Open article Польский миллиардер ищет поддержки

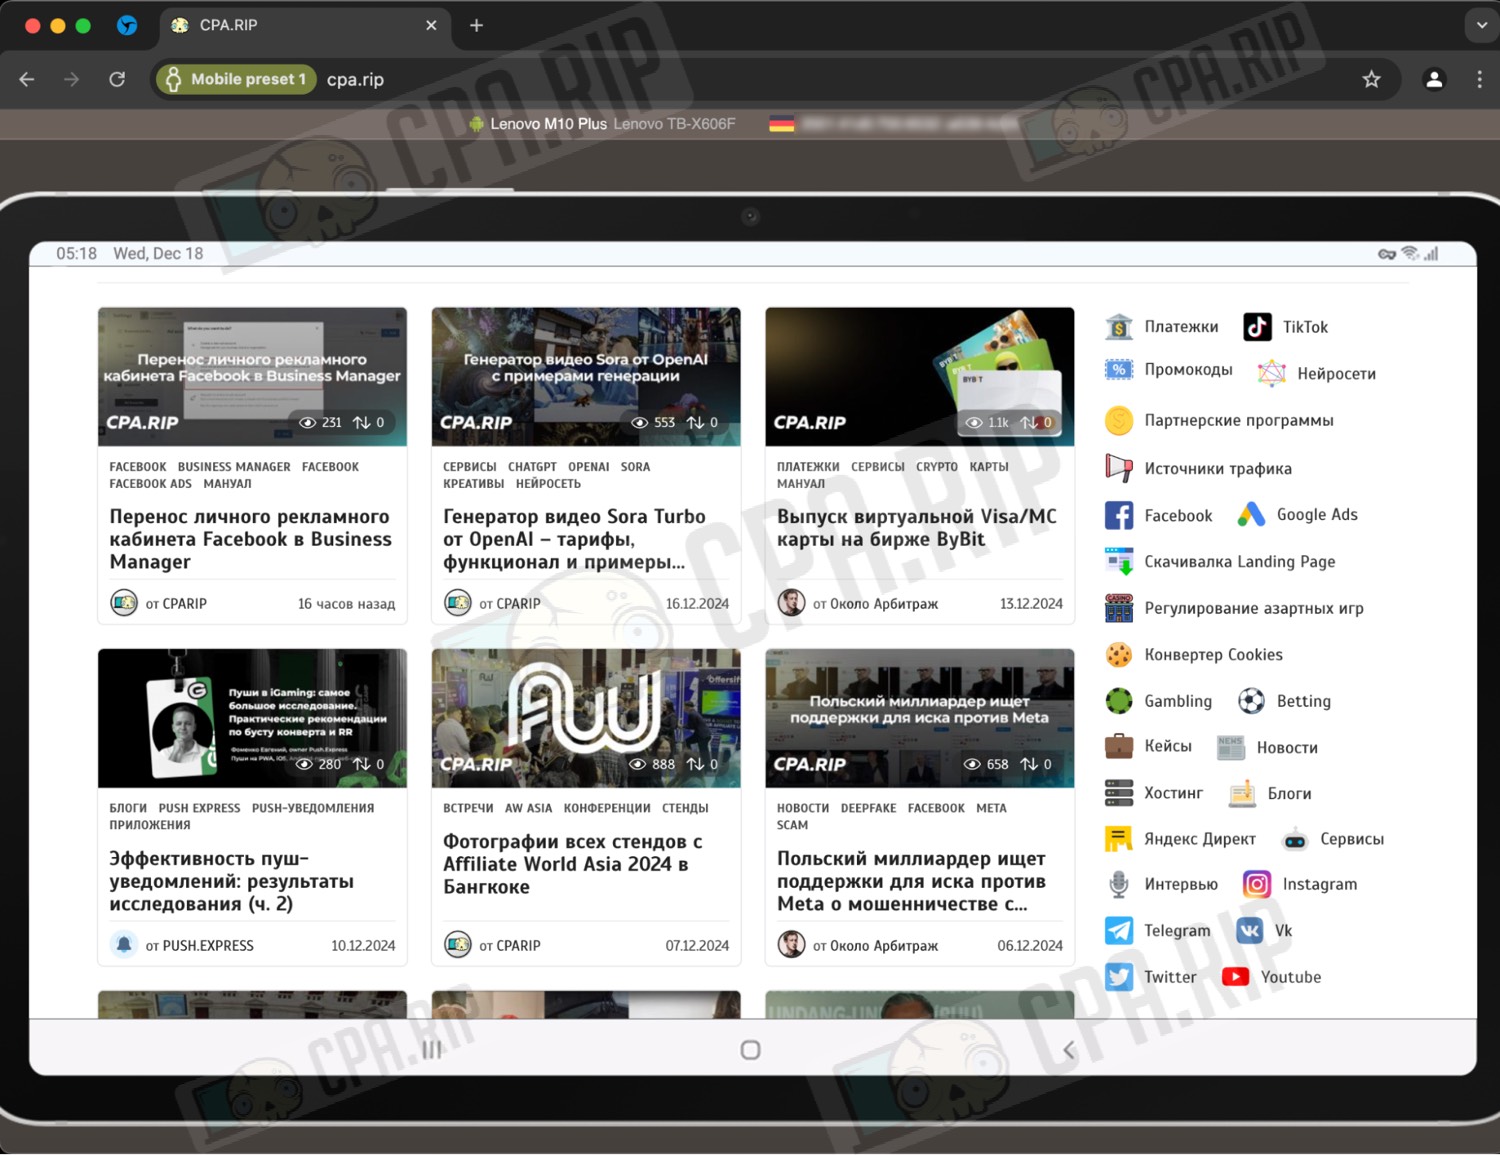coord(912,881)
